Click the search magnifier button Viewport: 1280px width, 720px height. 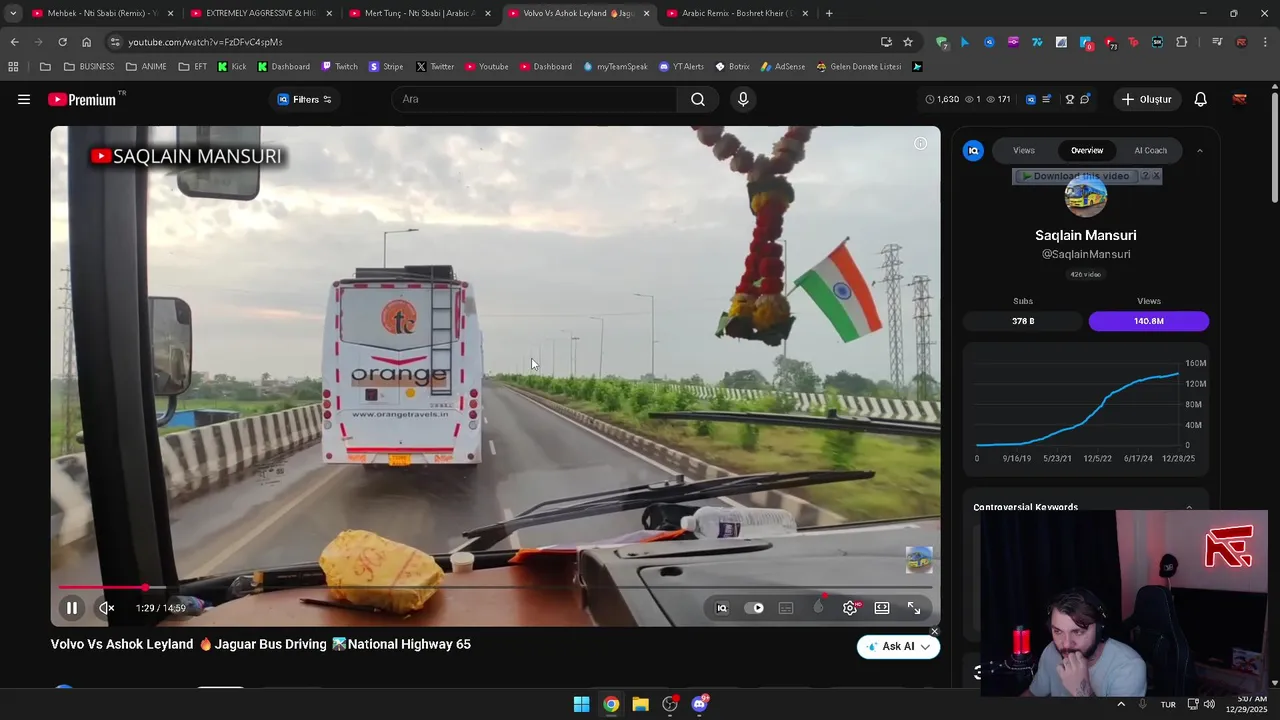[698, 99]
